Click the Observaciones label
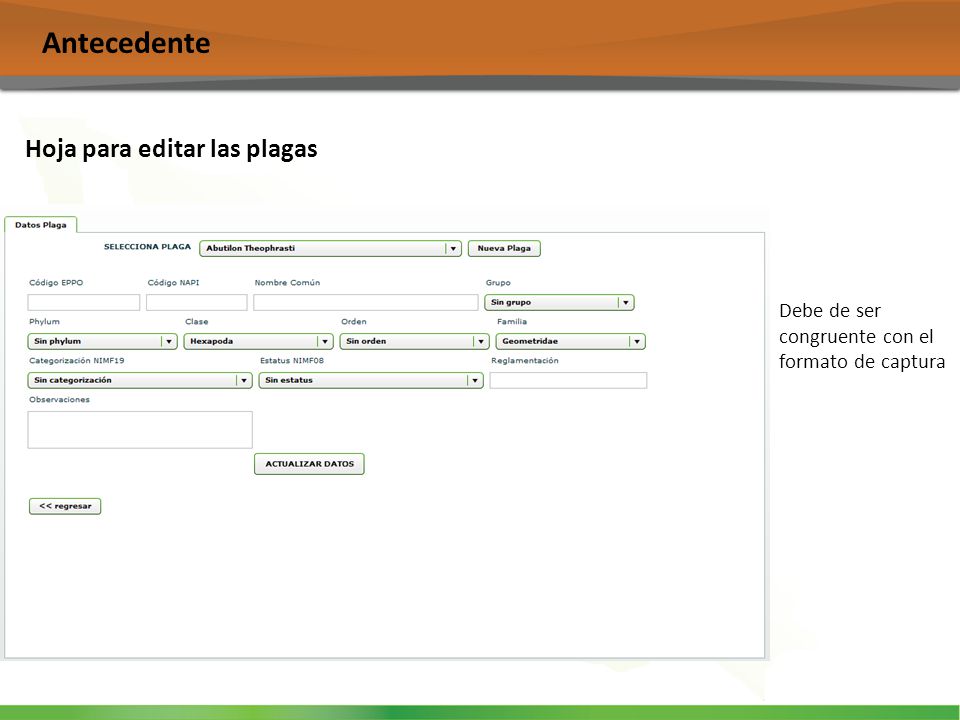 (59, 399)
